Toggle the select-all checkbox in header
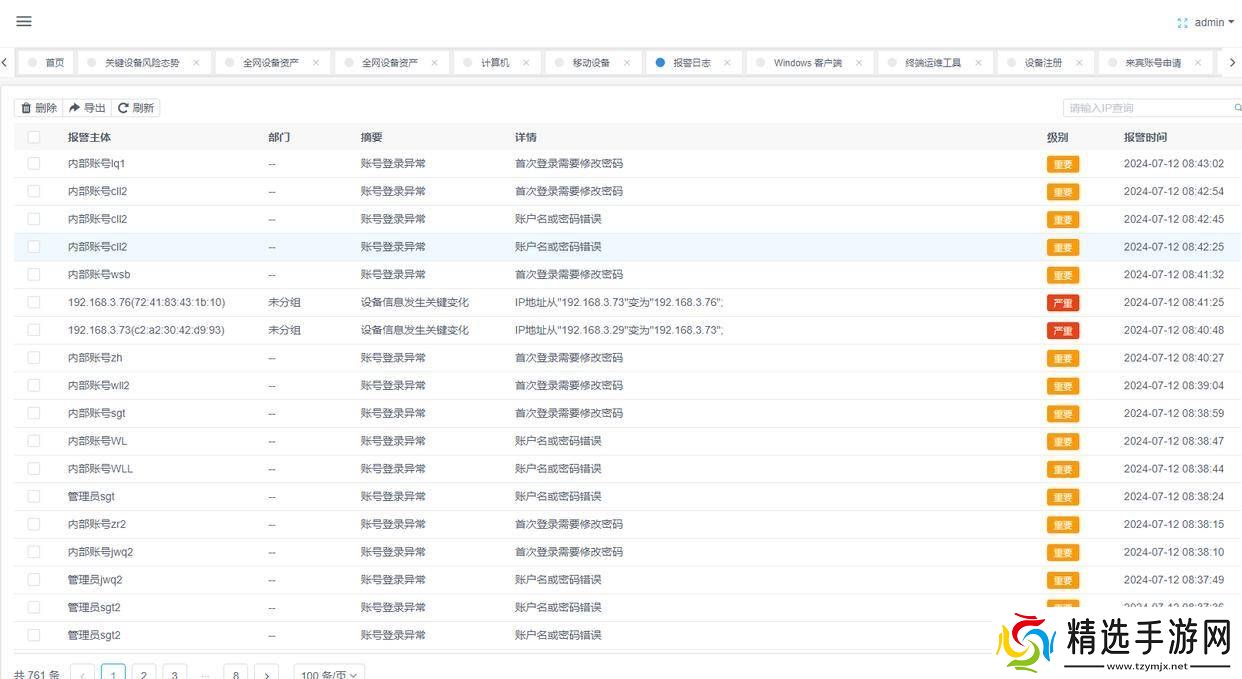Viewport: 1242px width, 679px height. tap(34, 137)
